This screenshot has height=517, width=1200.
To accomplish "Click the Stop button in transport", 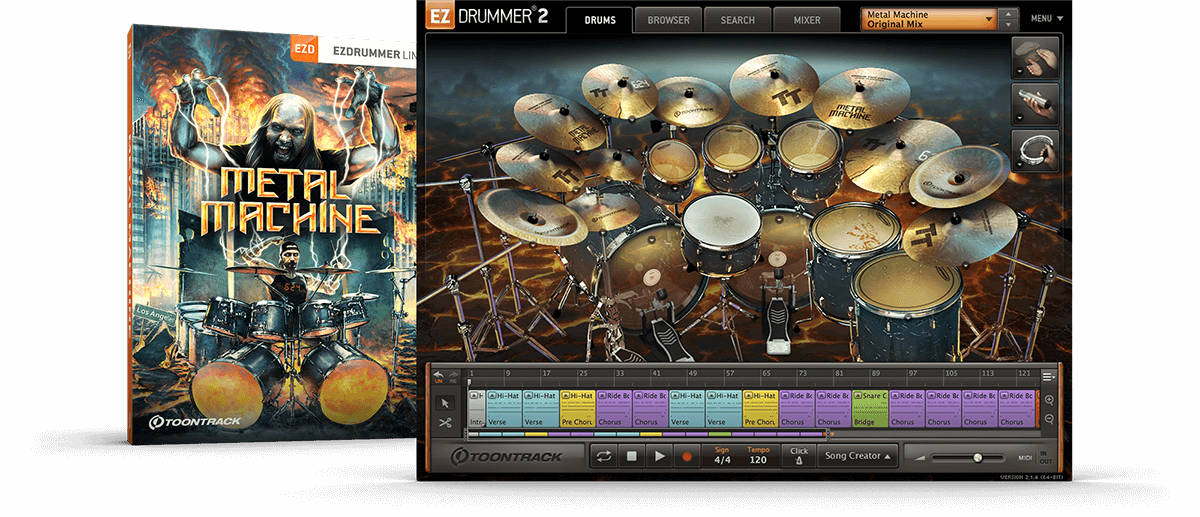I will click(x=631, y=456).
